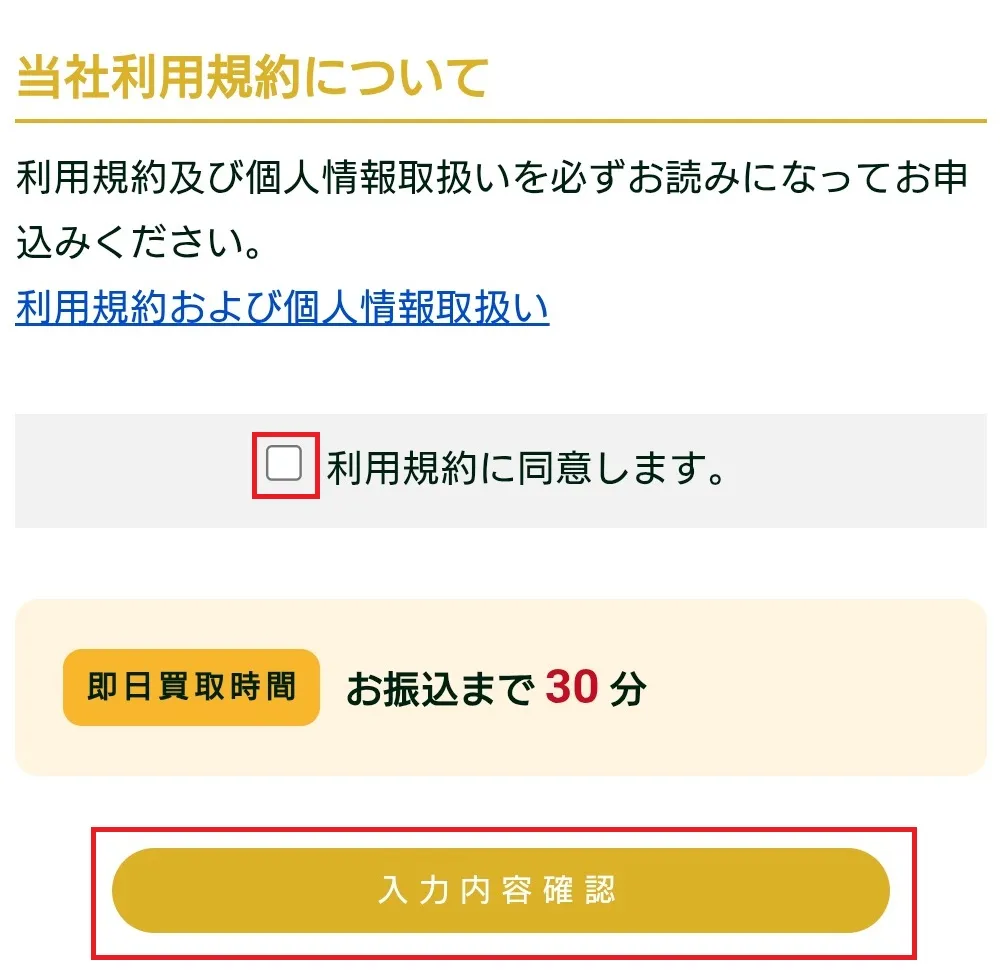Click the red 30 number
The width and height of the screenshot is (1000, 980).
(x=572, y=687)
